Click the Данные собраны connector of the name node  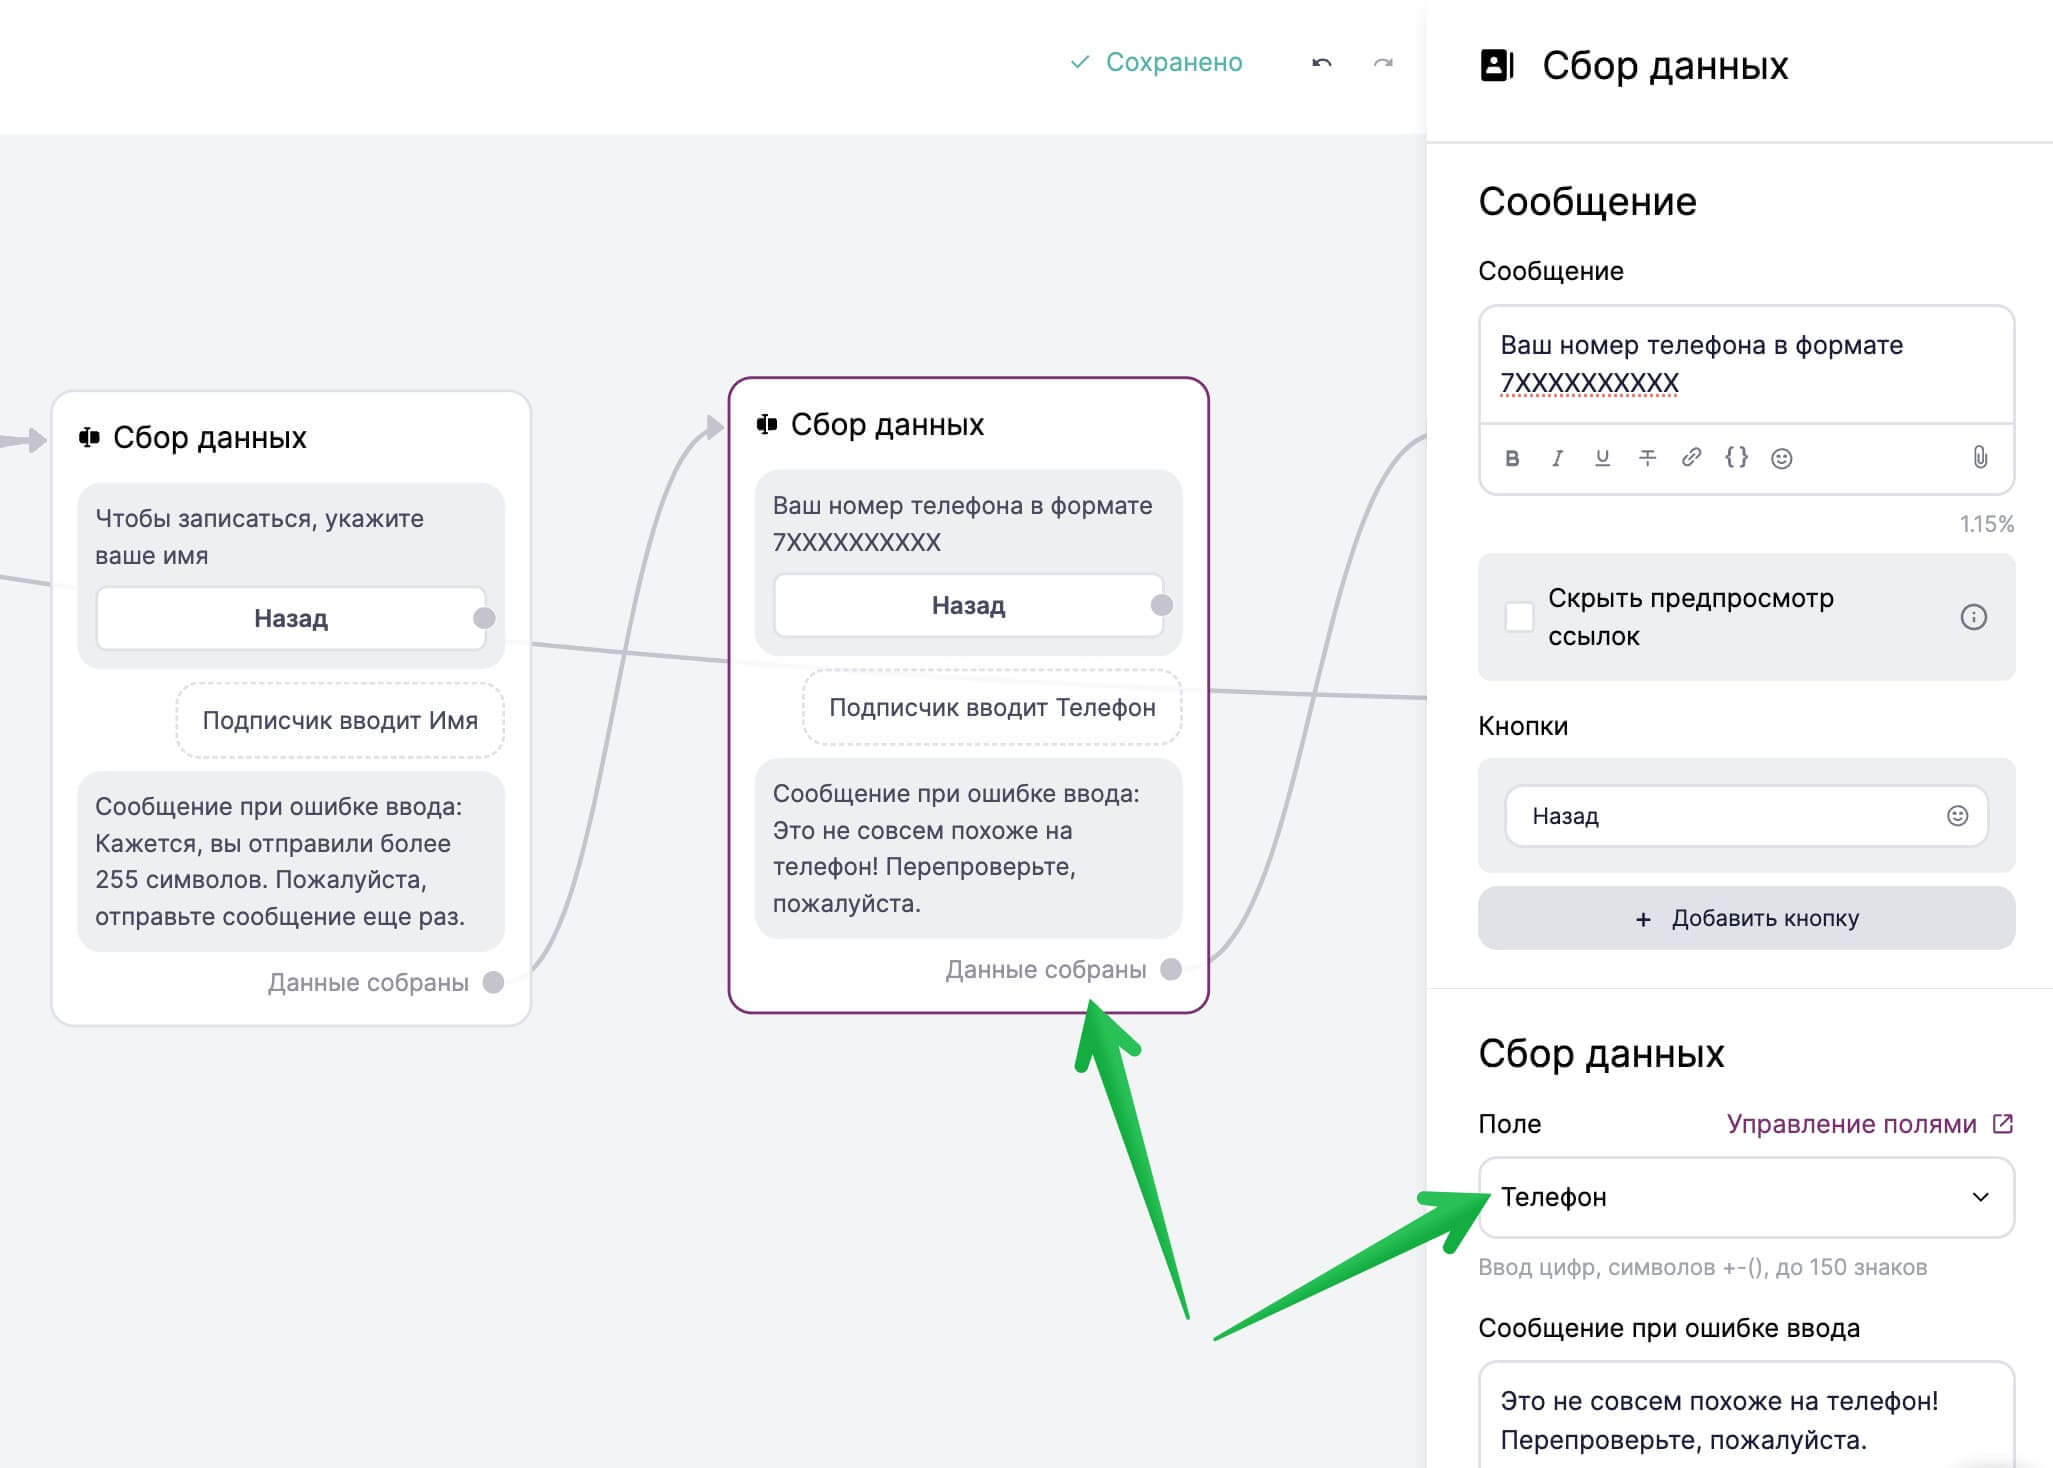click(493, 982)
